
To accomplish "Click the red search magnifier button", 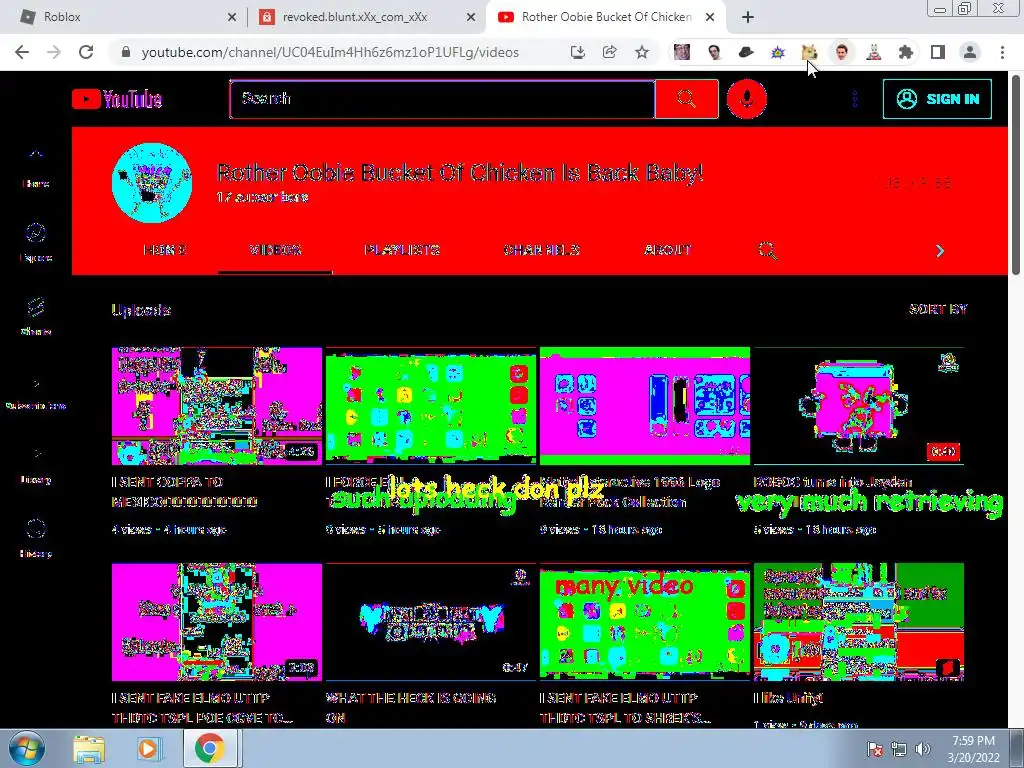I will pos(686,99).
